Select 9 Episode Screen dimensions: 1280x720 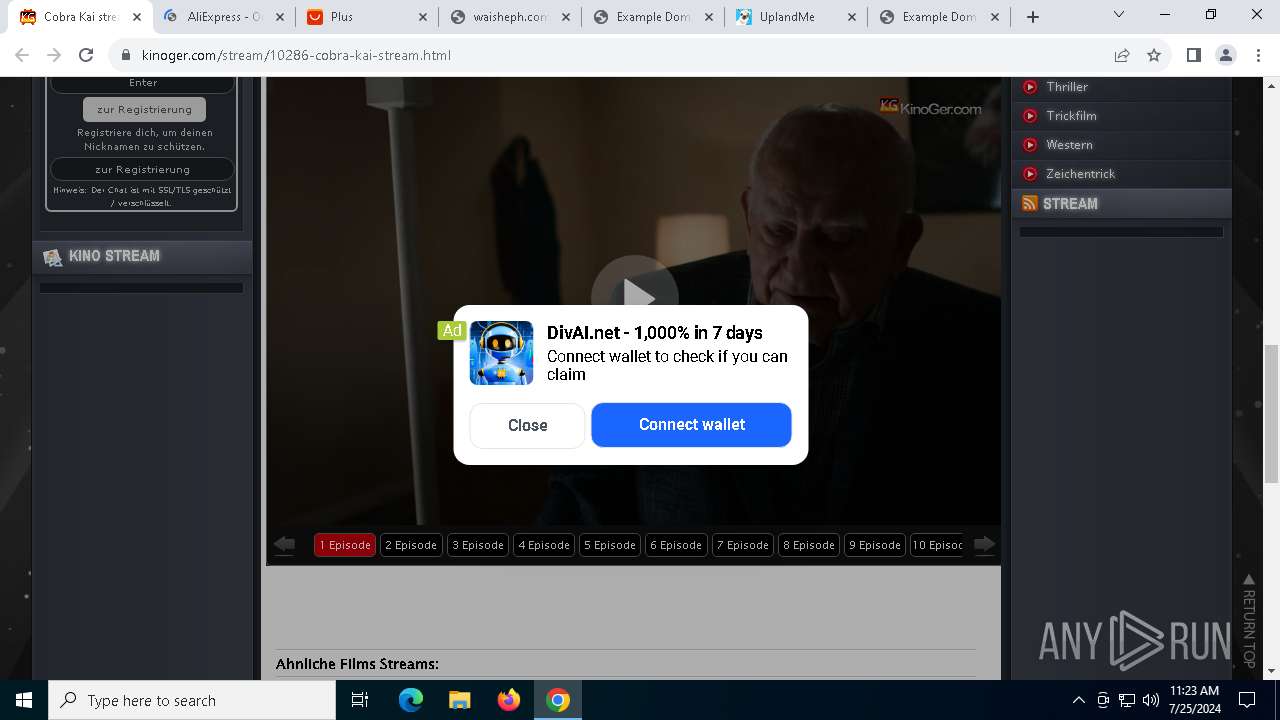tap(875, 545)
